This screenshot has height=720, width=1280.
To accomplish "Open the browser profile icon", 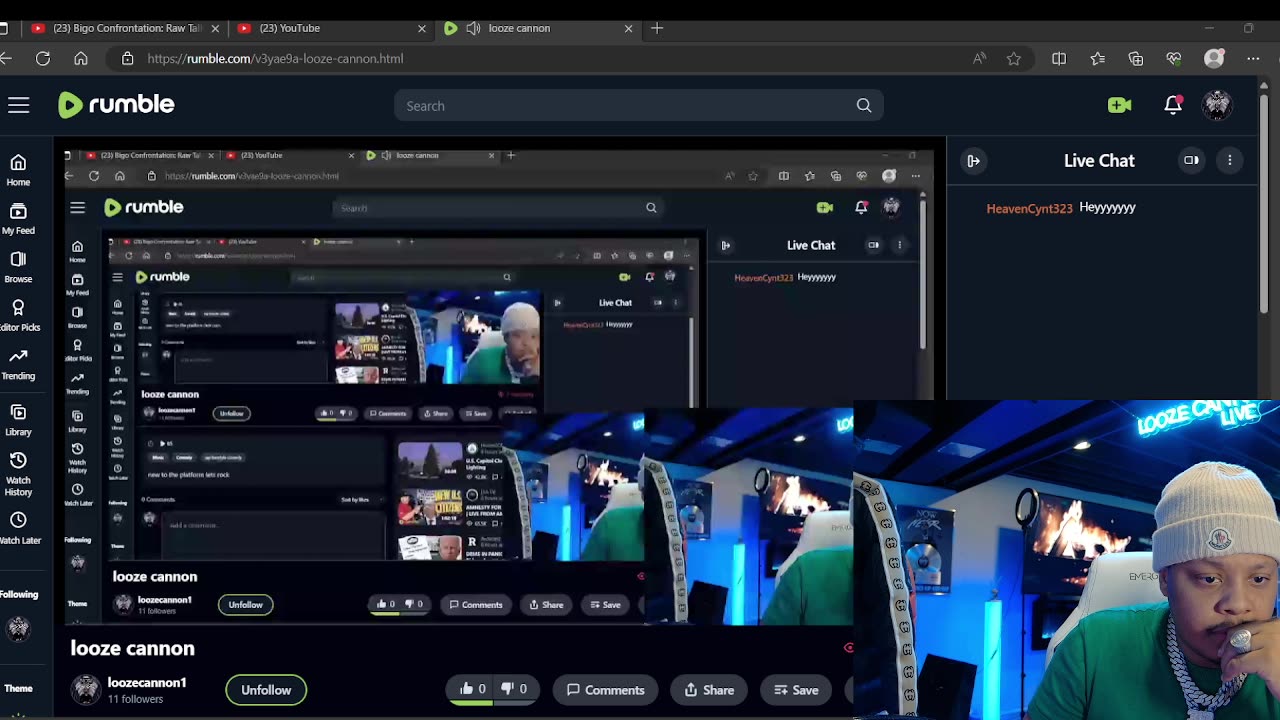I will 1214,59.
